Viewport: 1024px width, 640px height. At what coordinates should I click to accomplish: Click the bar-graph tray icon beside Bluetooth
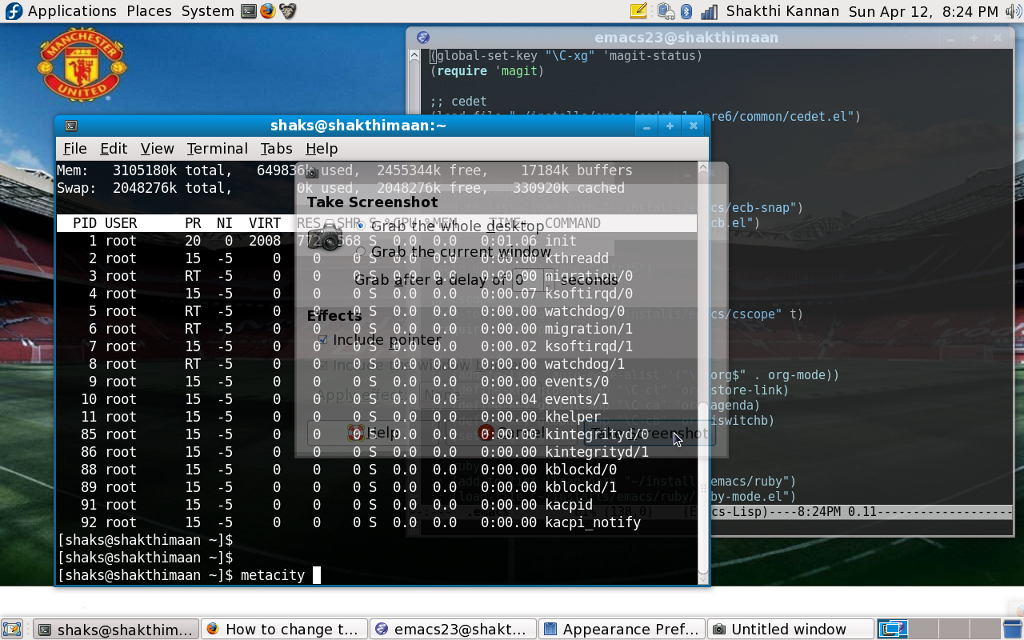[x=709, y=12]
